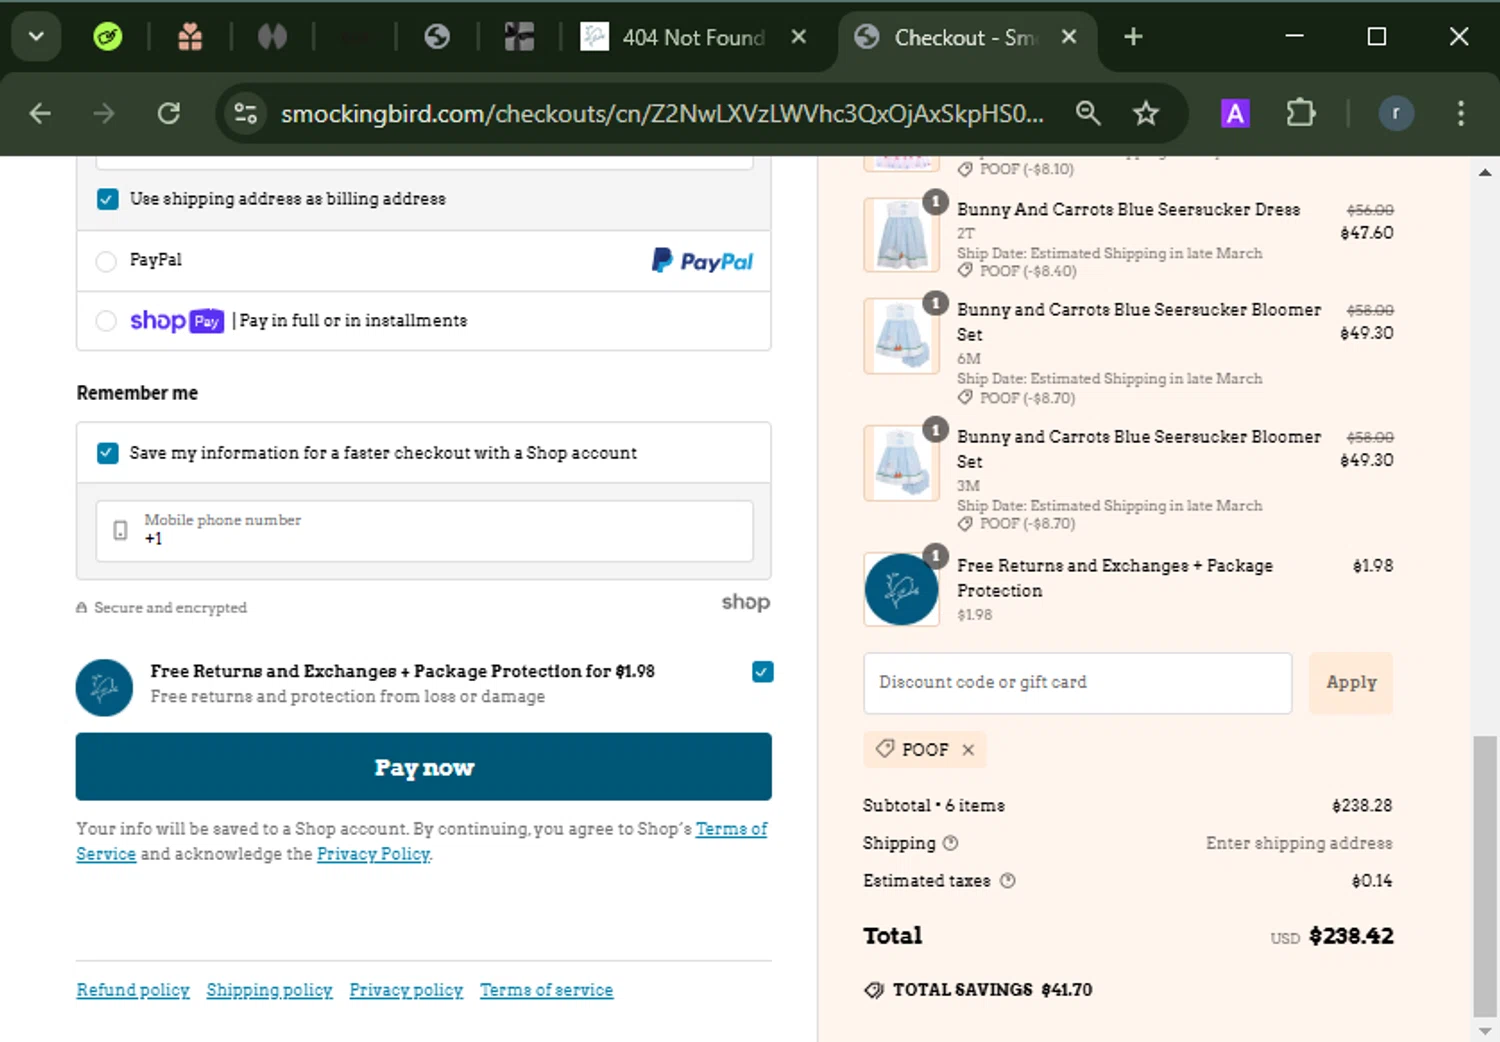Open Shop's Terms of Service link
This screenshot has height=1042, width=1500.
point(731,829)
